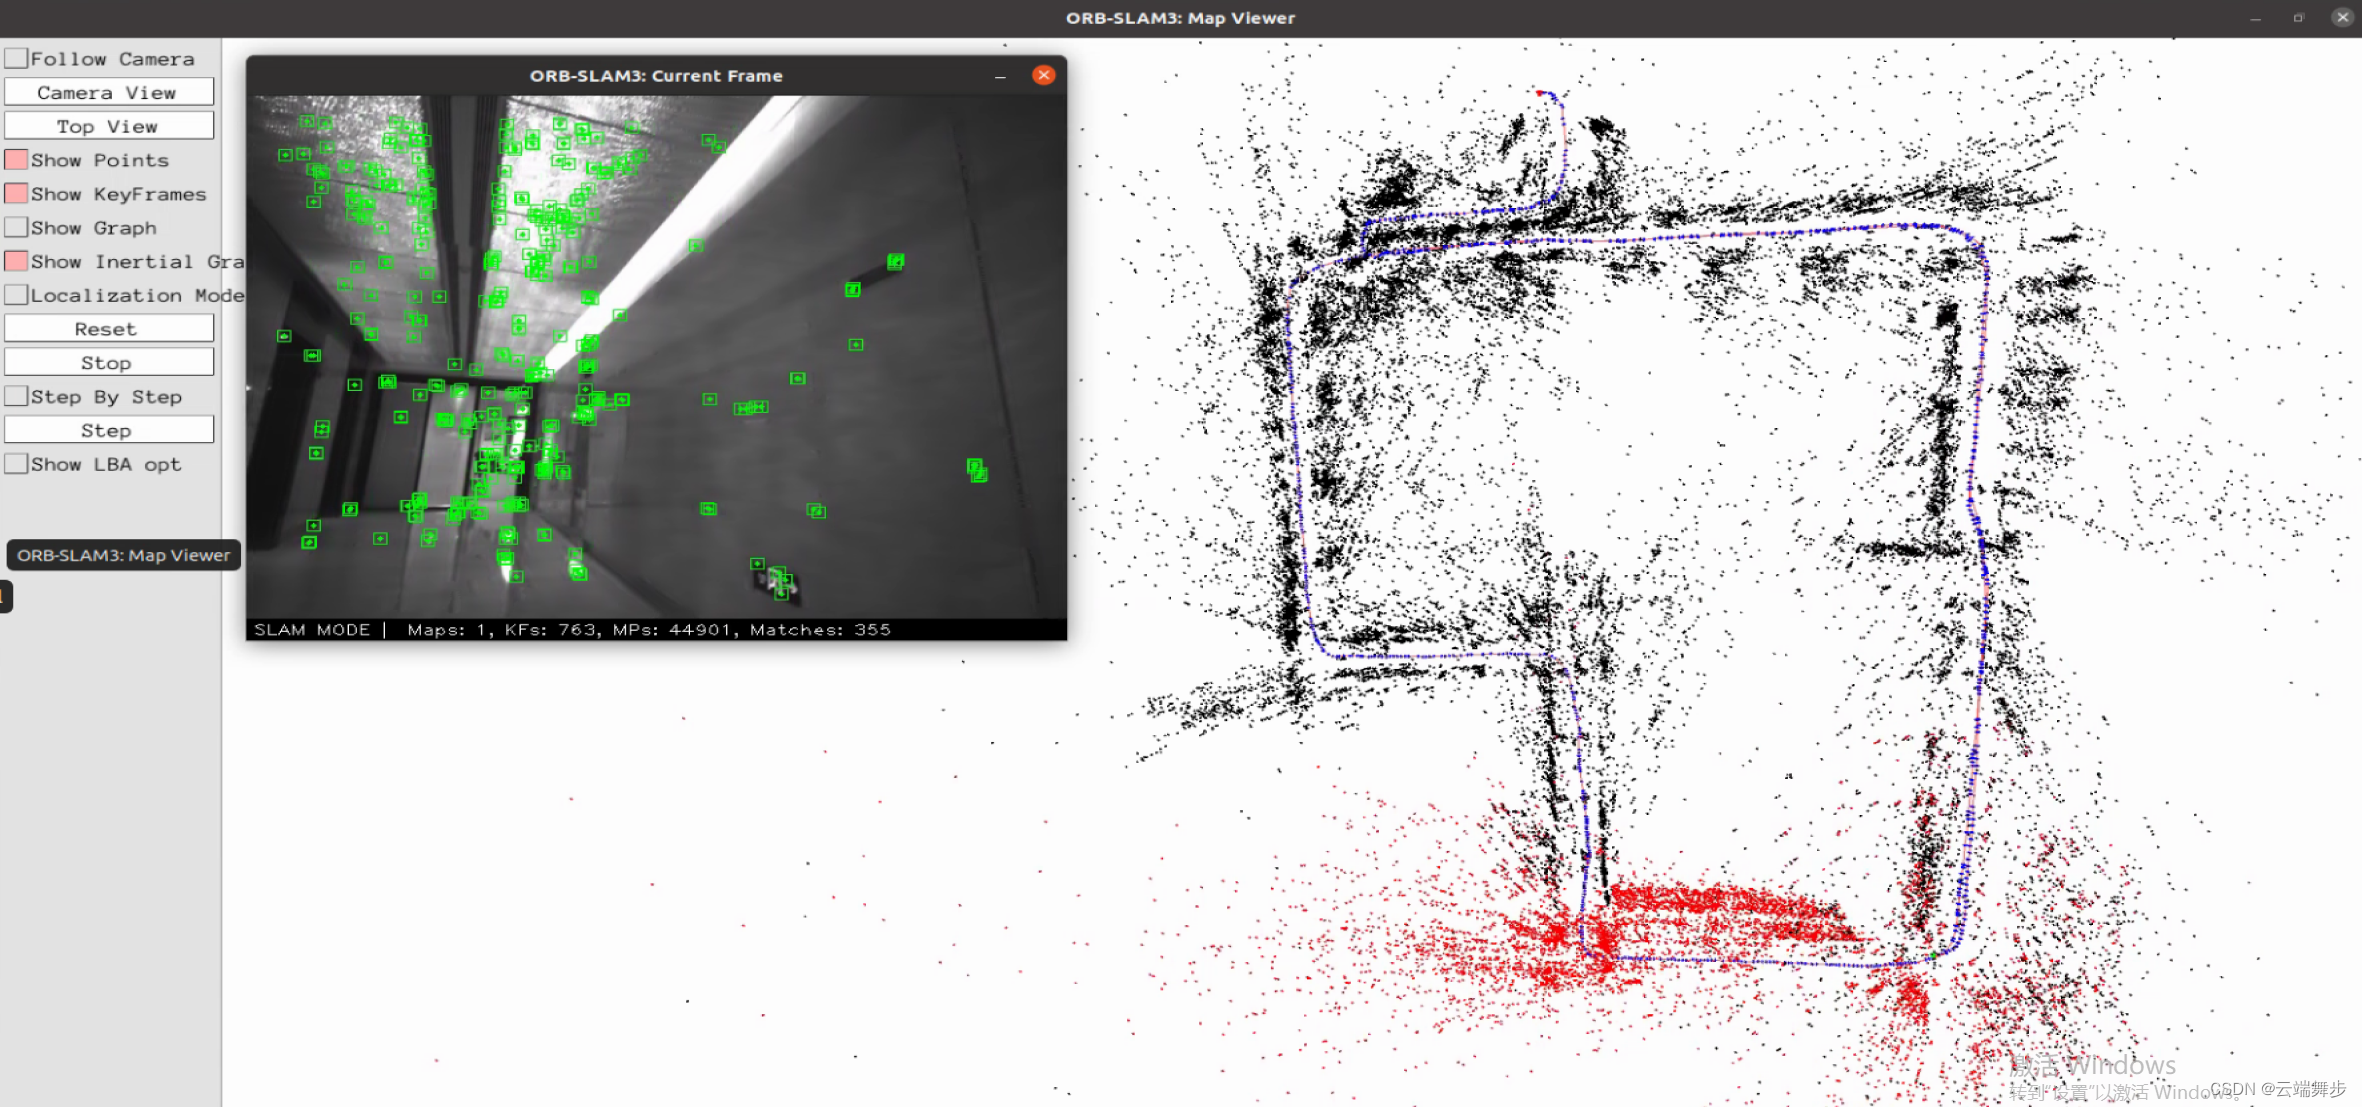The width and height of the screenshot is (2362, 1107).
Task: Restore the Map Viewer main window
Action: (x=2299, y=18)
